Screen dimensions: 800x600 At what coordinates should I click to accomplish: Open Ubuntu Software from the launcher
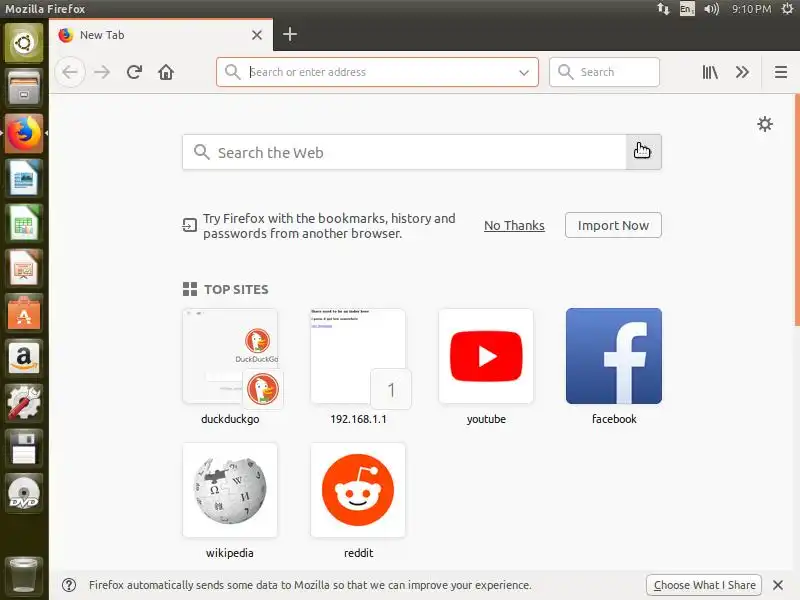tap(24, 313)
